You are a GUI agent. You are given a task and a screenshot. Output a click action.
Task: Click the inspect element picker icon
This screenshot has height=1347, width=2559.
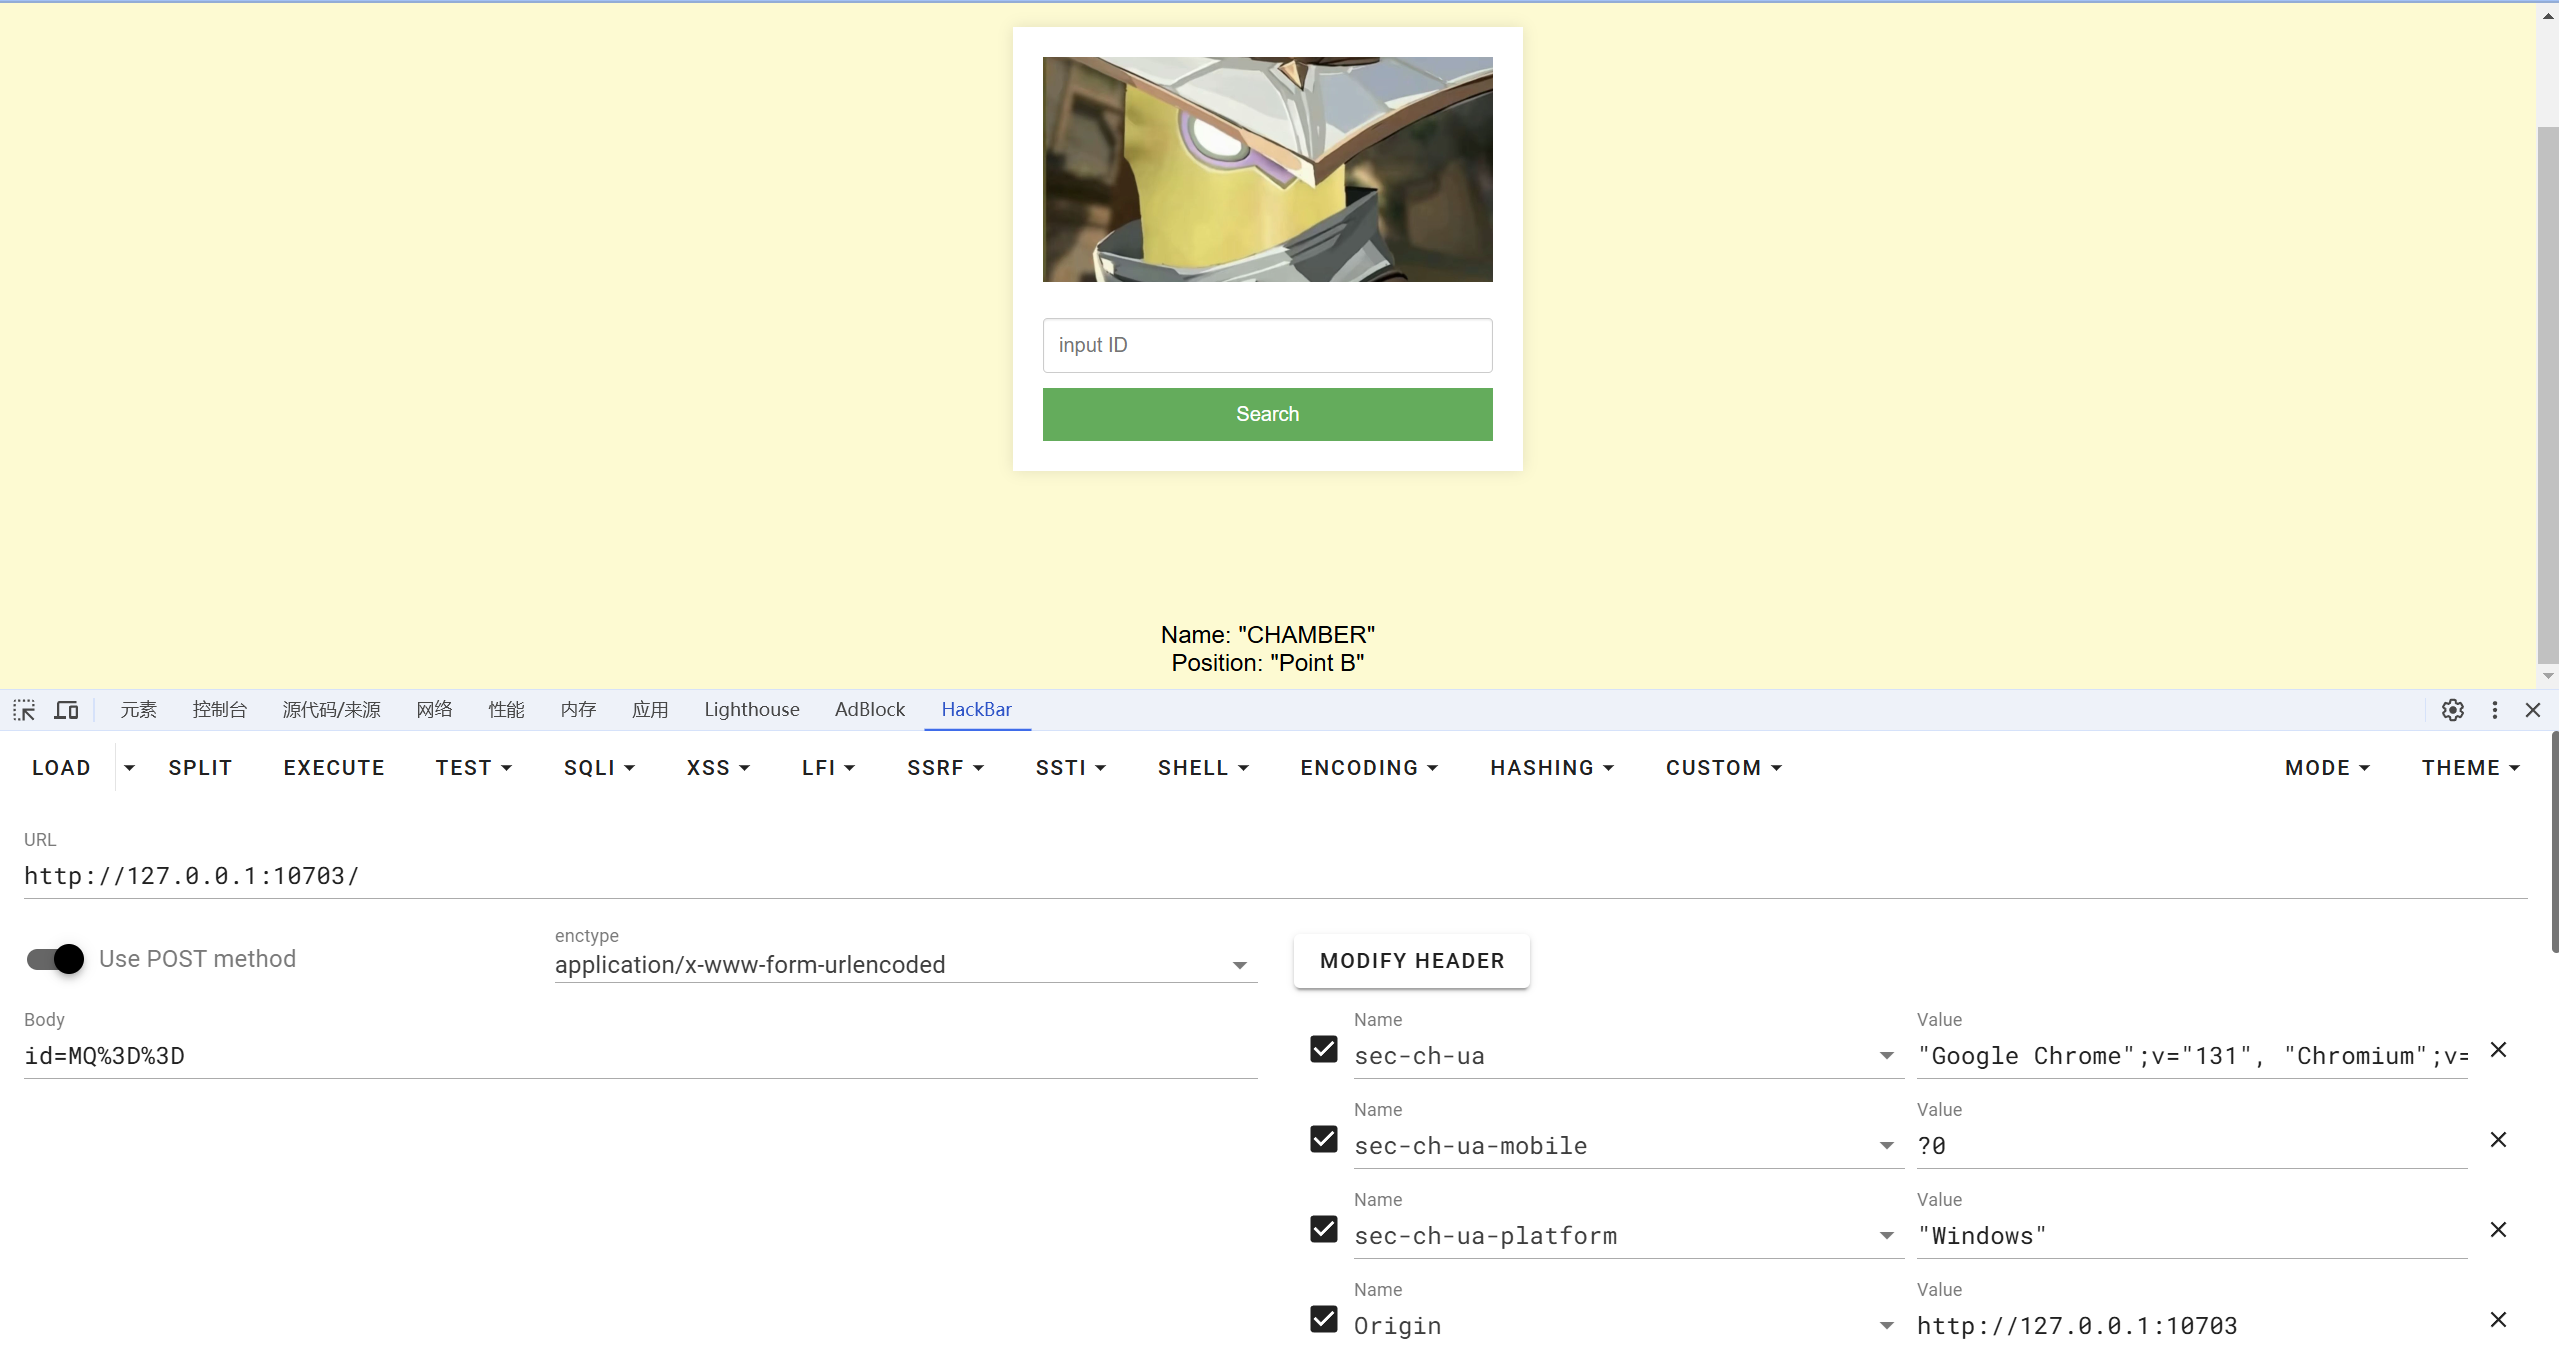(24, 710)
